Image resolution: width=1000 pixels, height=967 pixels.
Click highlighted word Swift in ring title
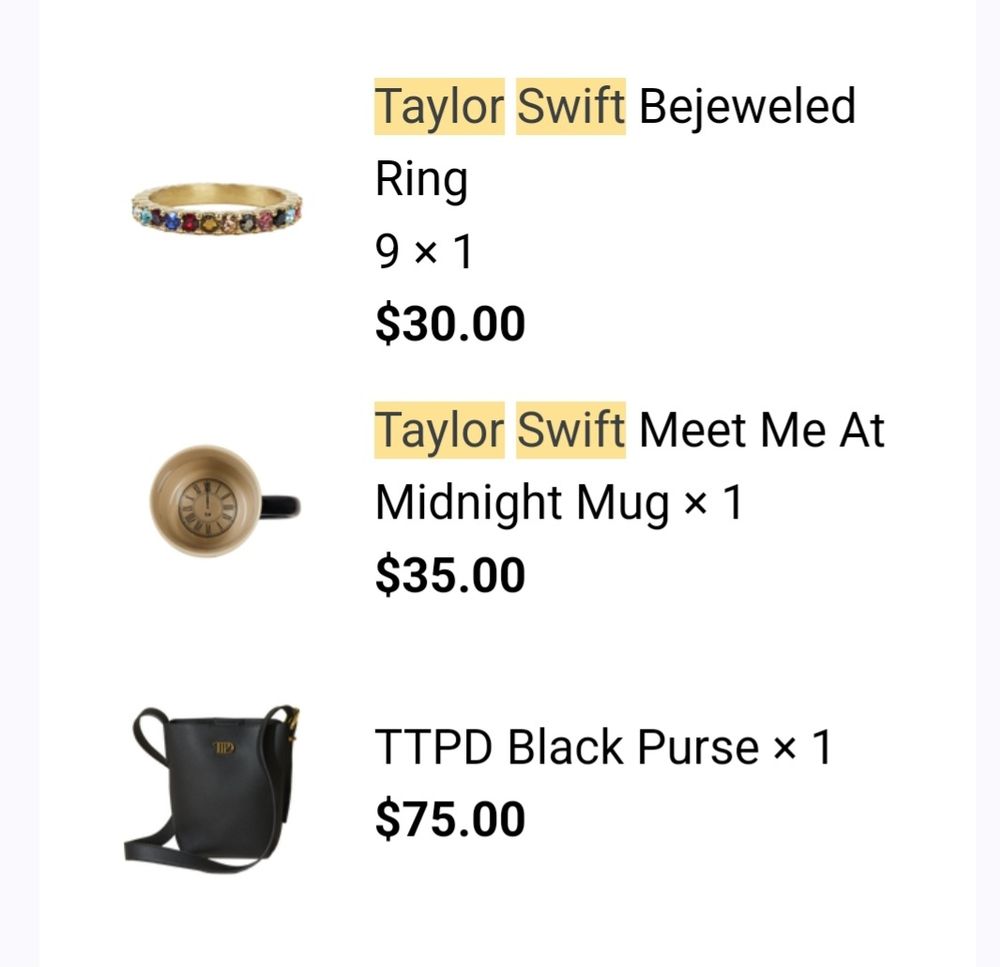click(x=571, y=107)
